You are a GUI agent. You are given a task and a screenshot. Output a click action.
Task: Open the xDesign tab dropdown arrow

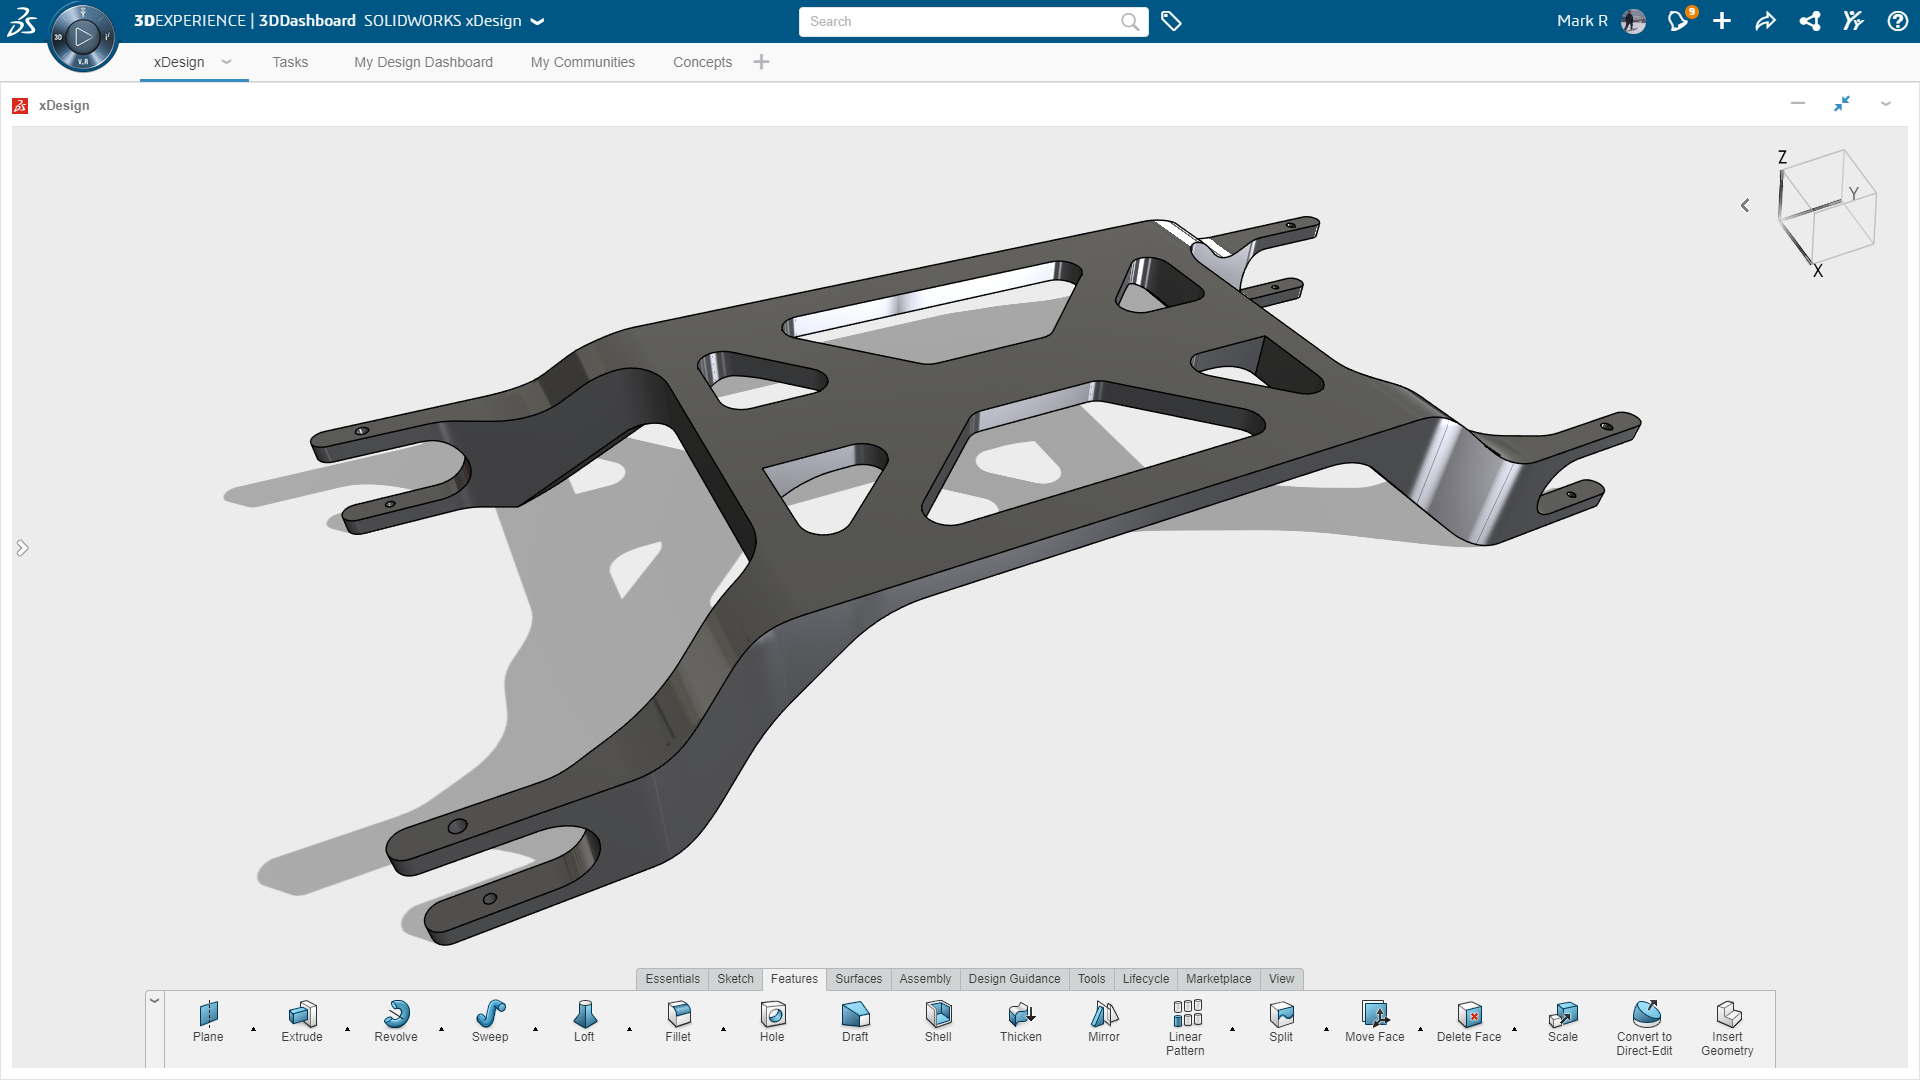227,62
